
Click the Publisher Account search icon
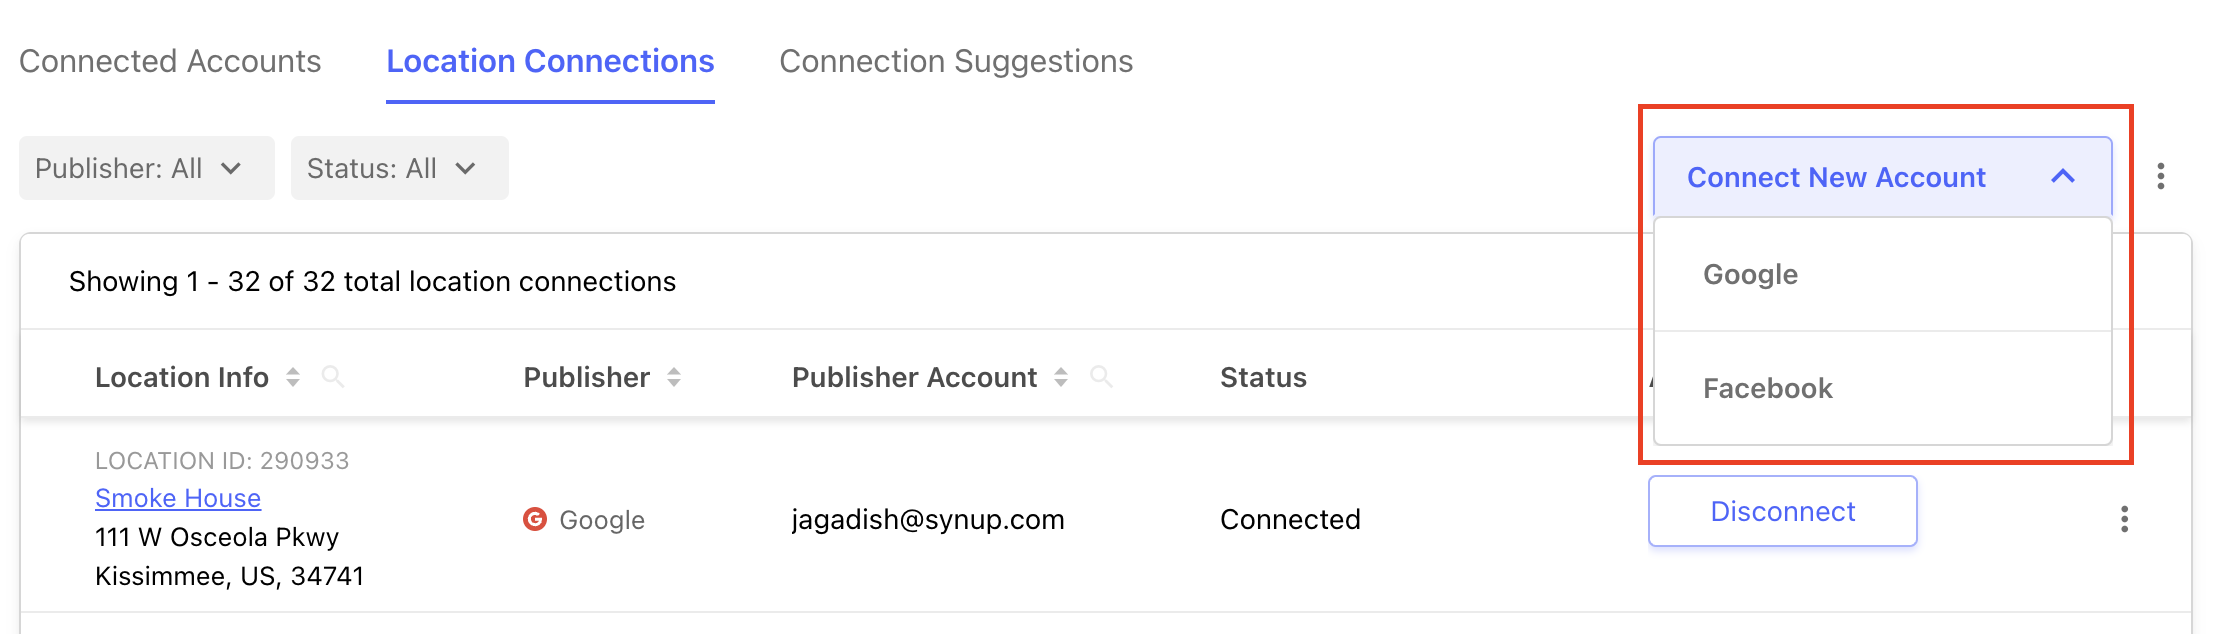pos(1101,377)
